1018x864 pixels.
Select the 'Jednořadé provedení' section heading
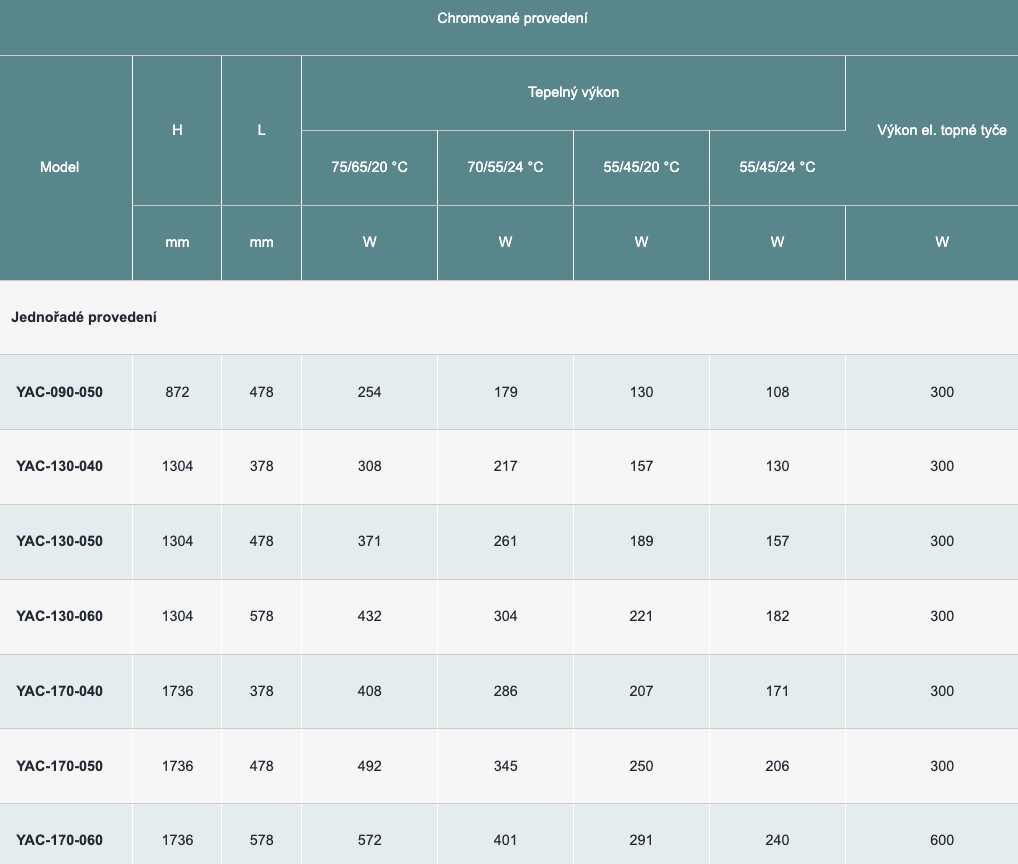(84, 317)
